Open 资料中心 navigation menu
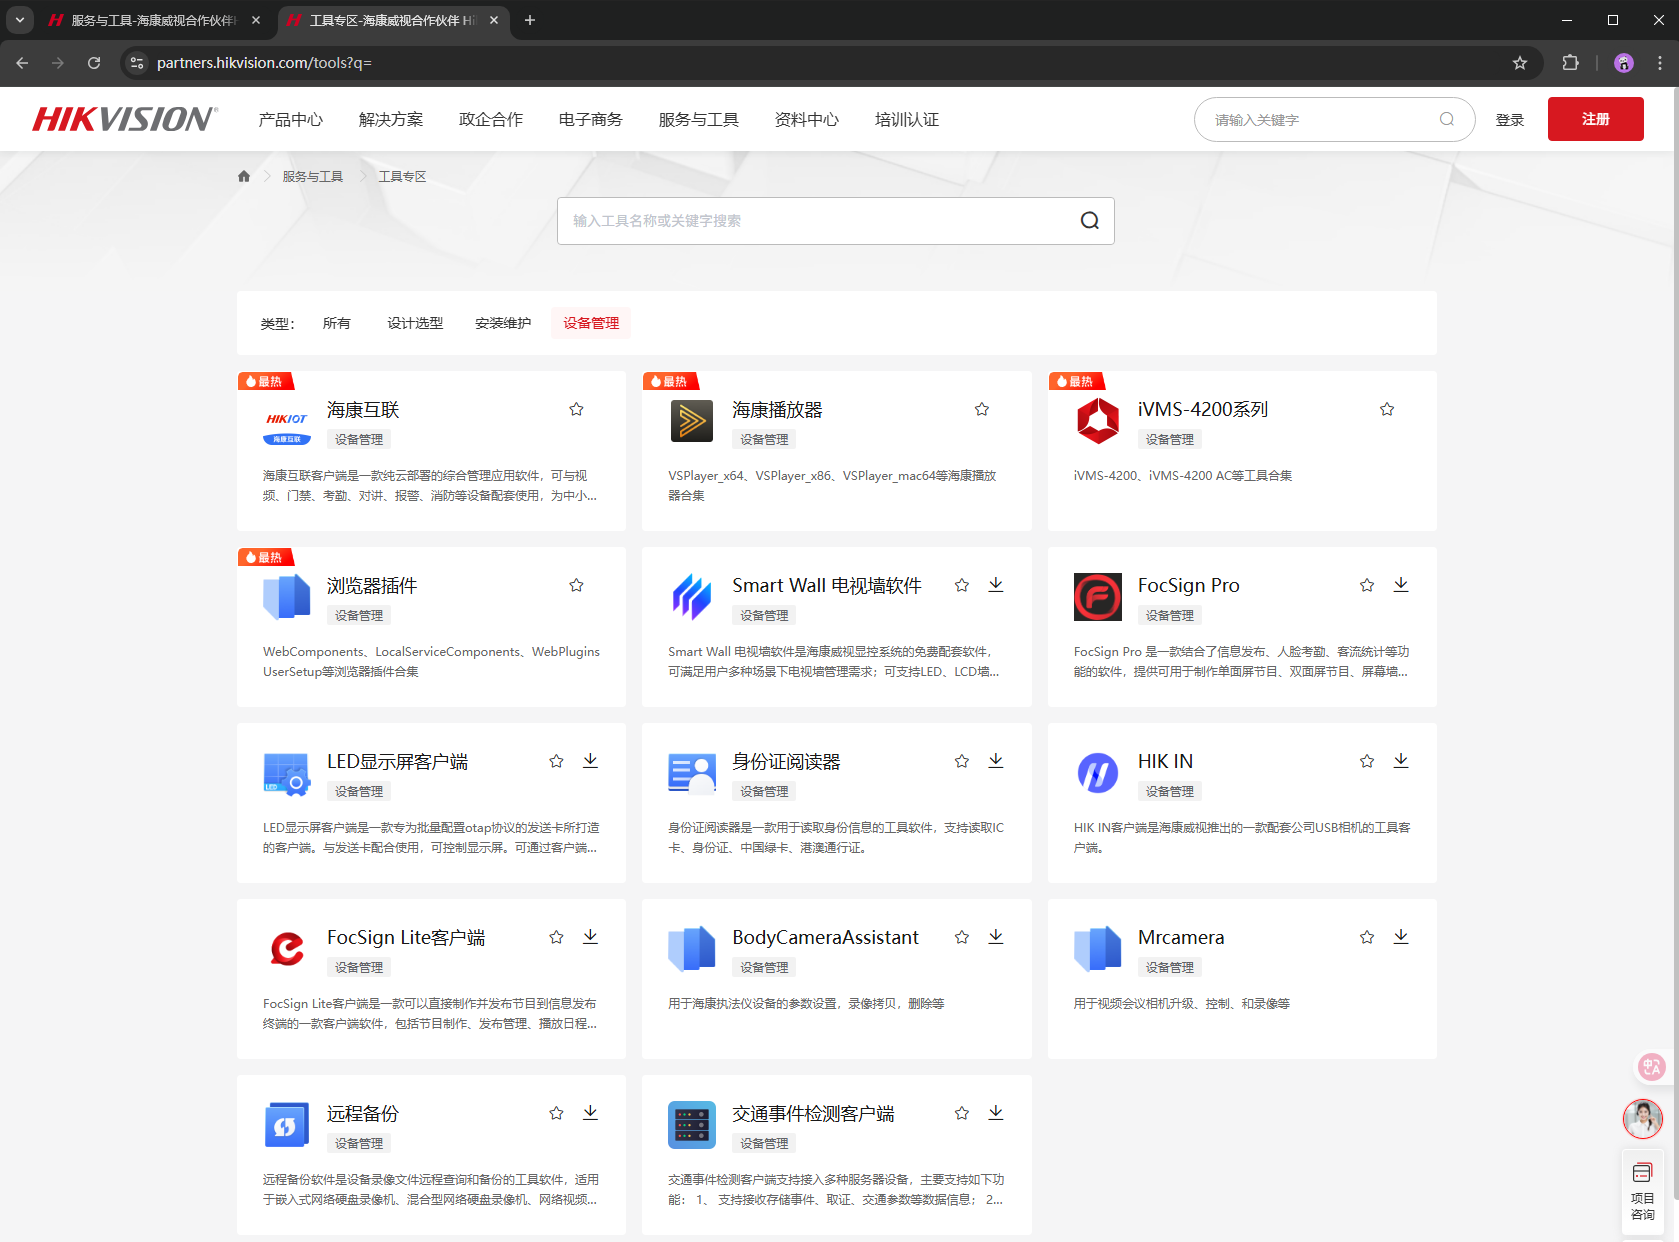This screenshot has width=1679, height=1242. tap(807, 120)
